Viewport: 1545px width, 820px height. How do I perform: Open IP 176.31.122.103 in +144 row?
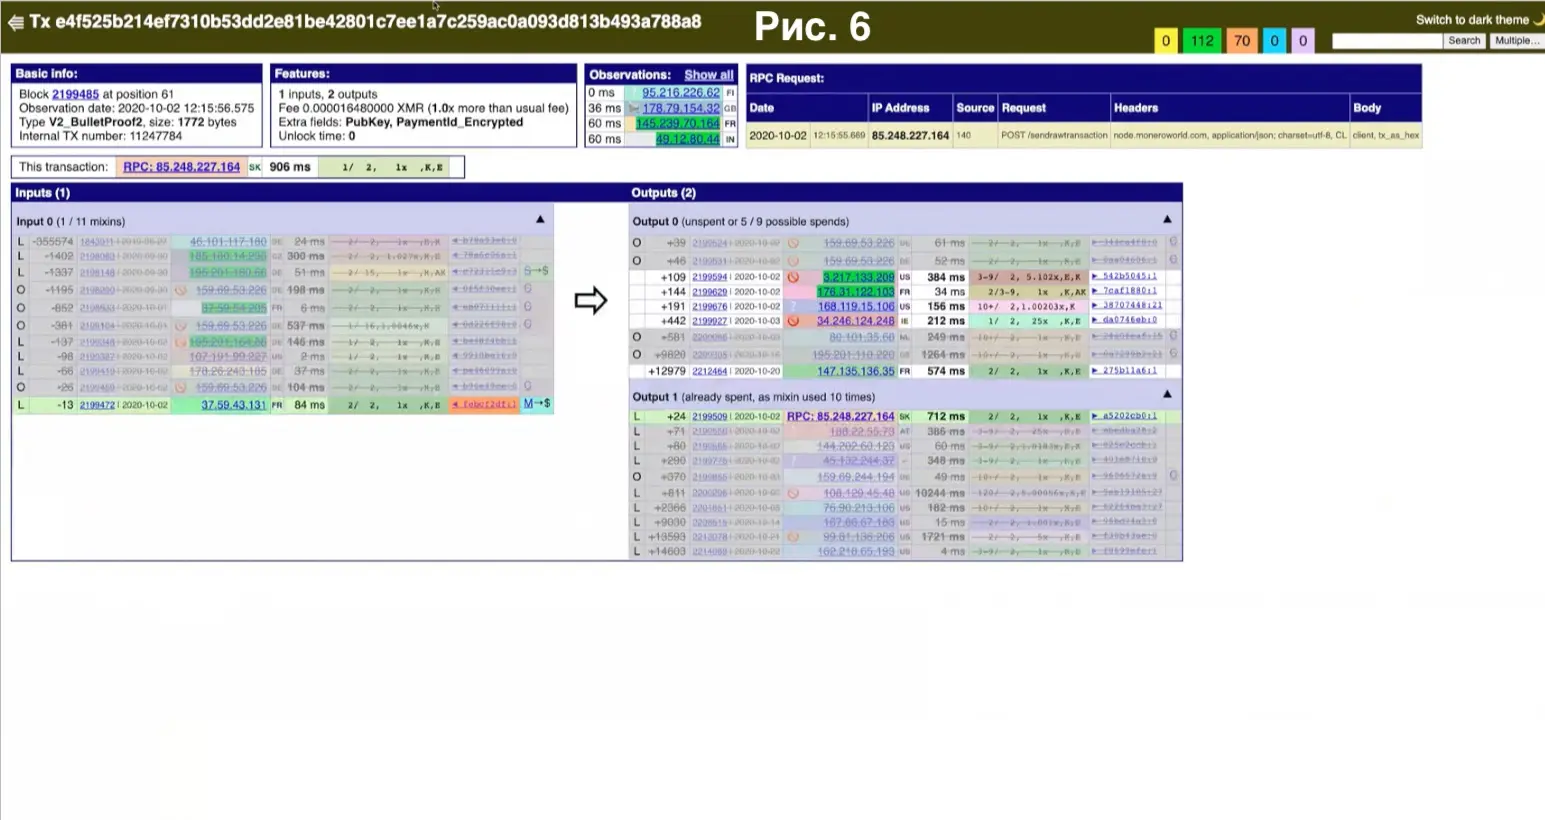(x=856, y=292)
